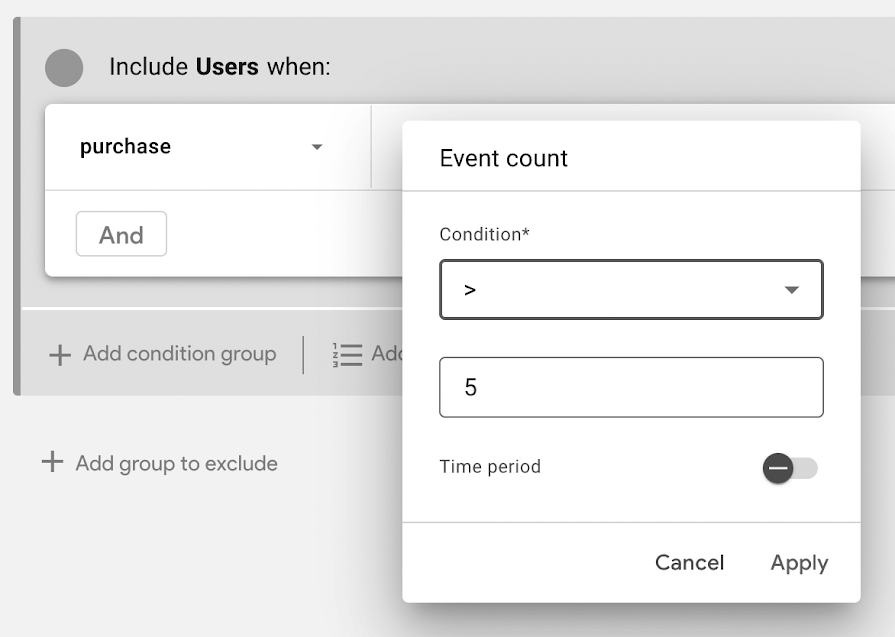Enable the Time period toggle
Screen dimensions: 895x637
790,468
